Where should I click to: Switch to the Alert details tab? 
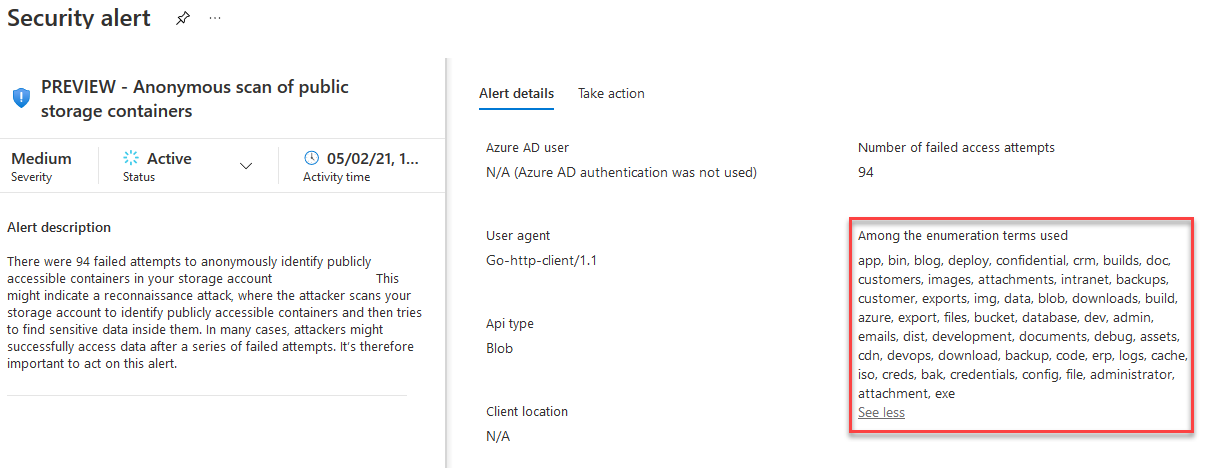[516, 94]
